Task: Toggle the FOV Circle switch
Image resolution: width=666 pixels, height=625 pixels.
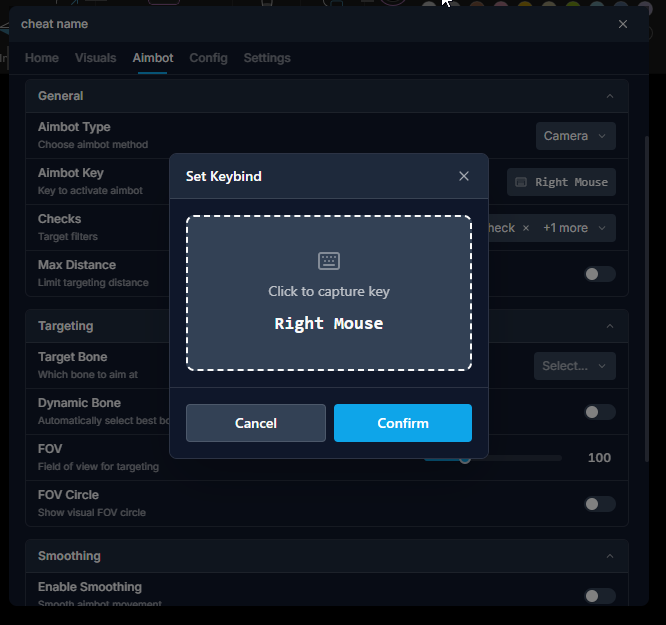Action: (599, 504)
